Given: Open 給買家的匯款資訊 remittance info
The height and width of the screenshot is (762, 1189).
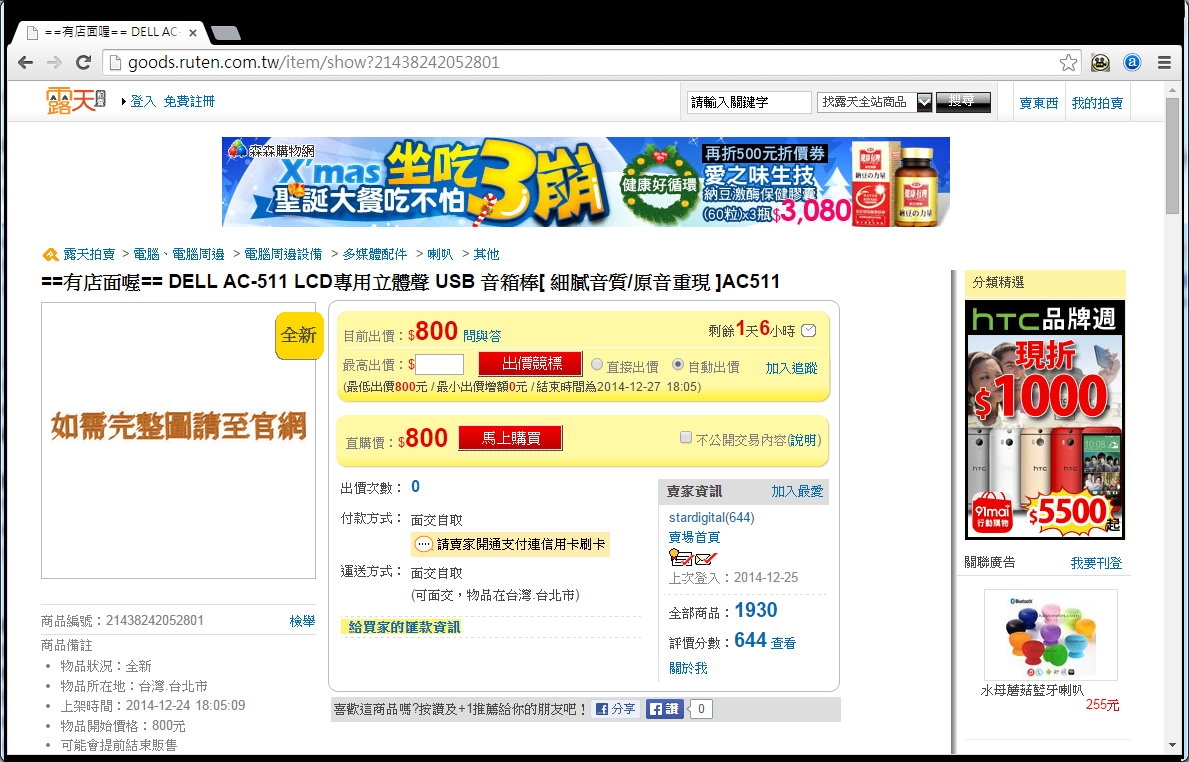Looking at the screenshot, I should pos(404,627).
